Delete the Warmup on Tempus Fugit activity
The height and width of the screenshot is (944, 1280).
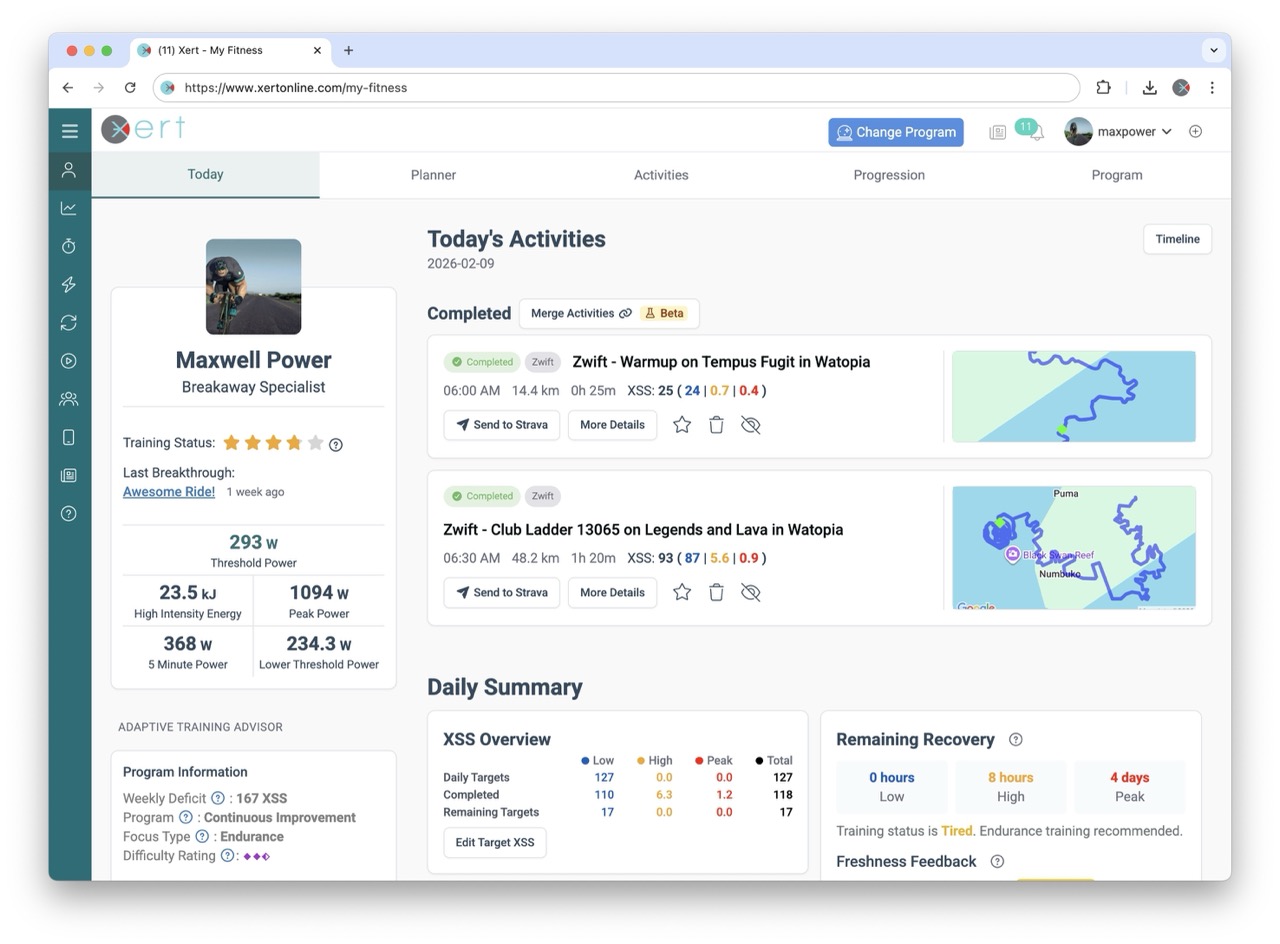[716, 425]
